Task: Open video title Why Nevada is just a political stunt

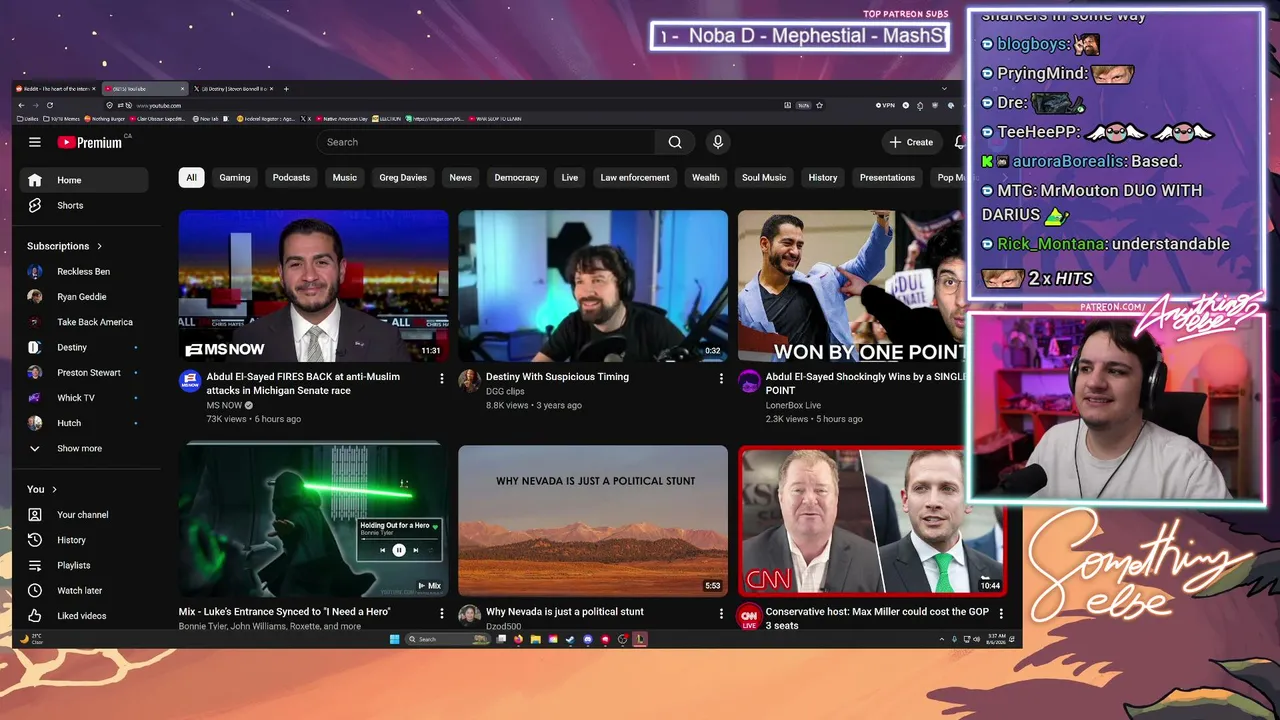Action: tap(565, 612)
